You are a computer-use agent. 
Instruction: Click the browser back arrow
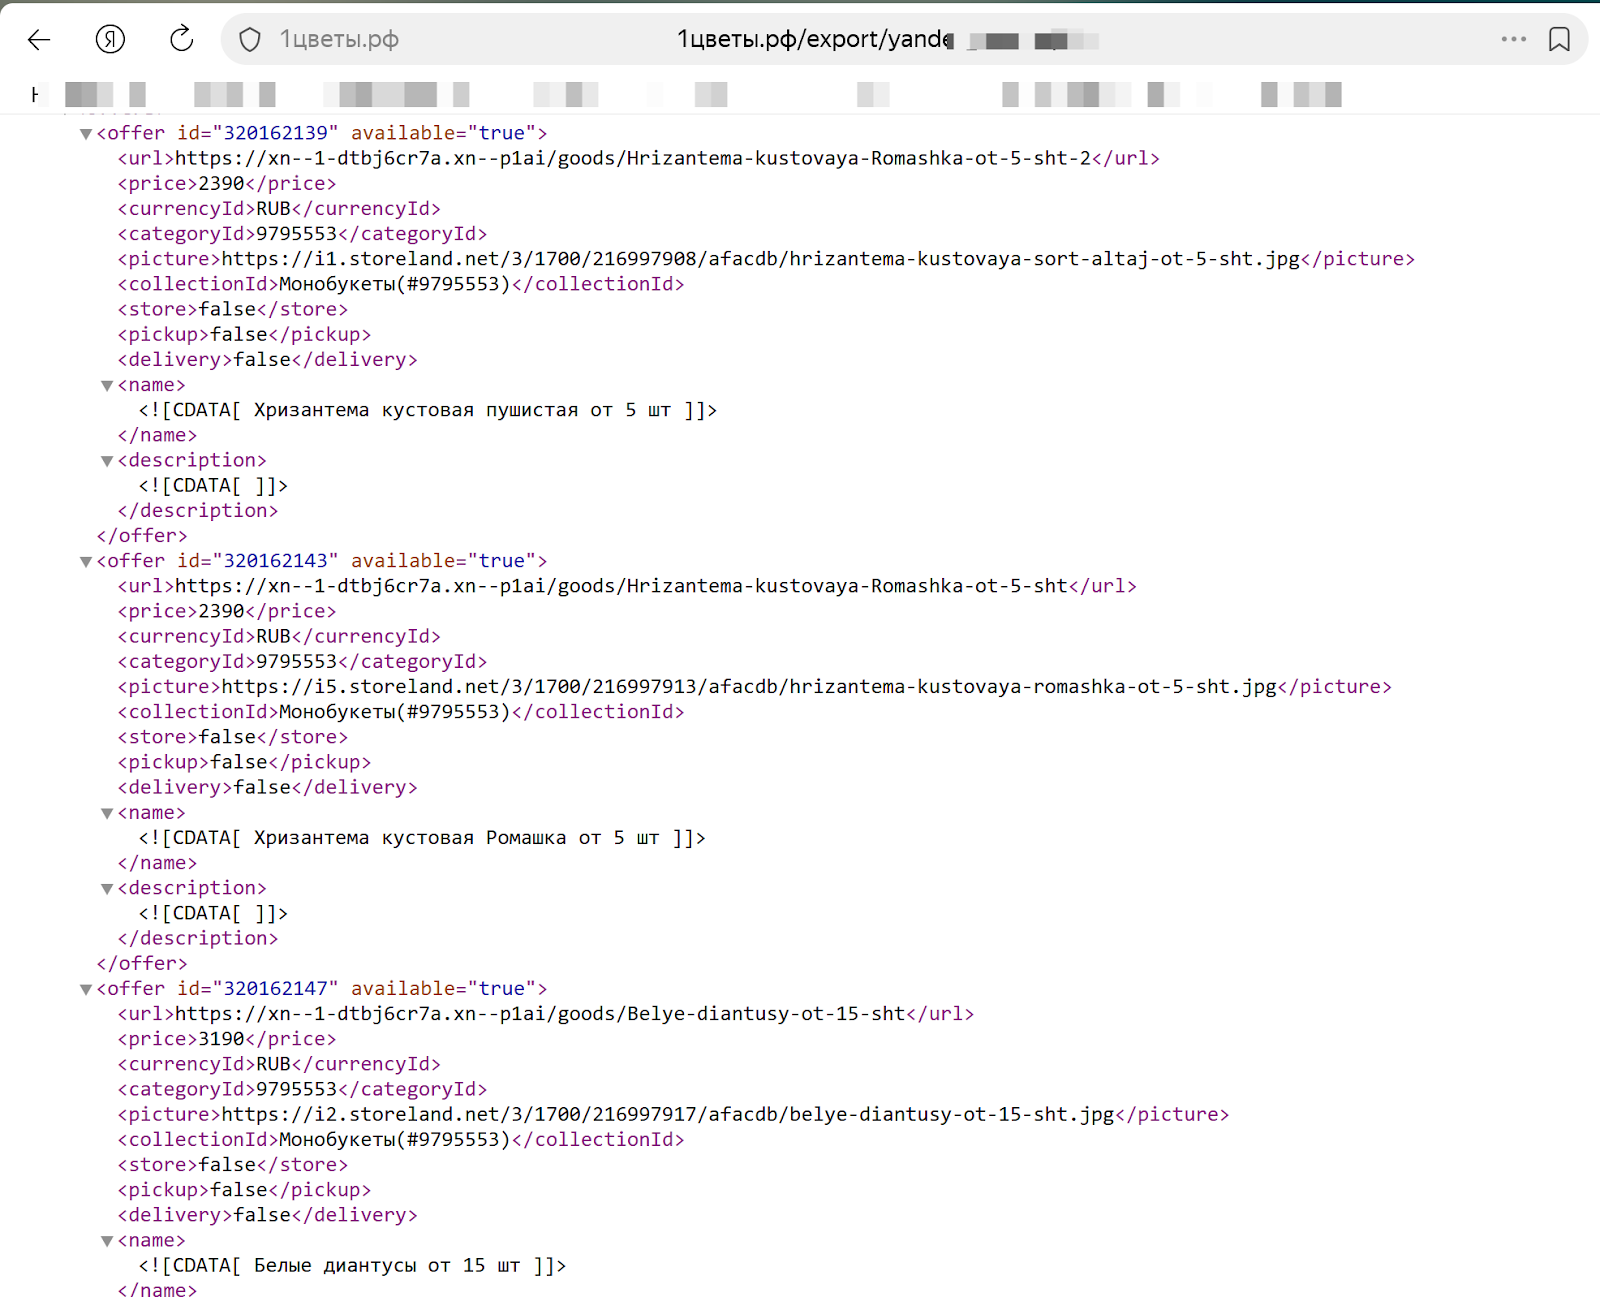(39, 40)
